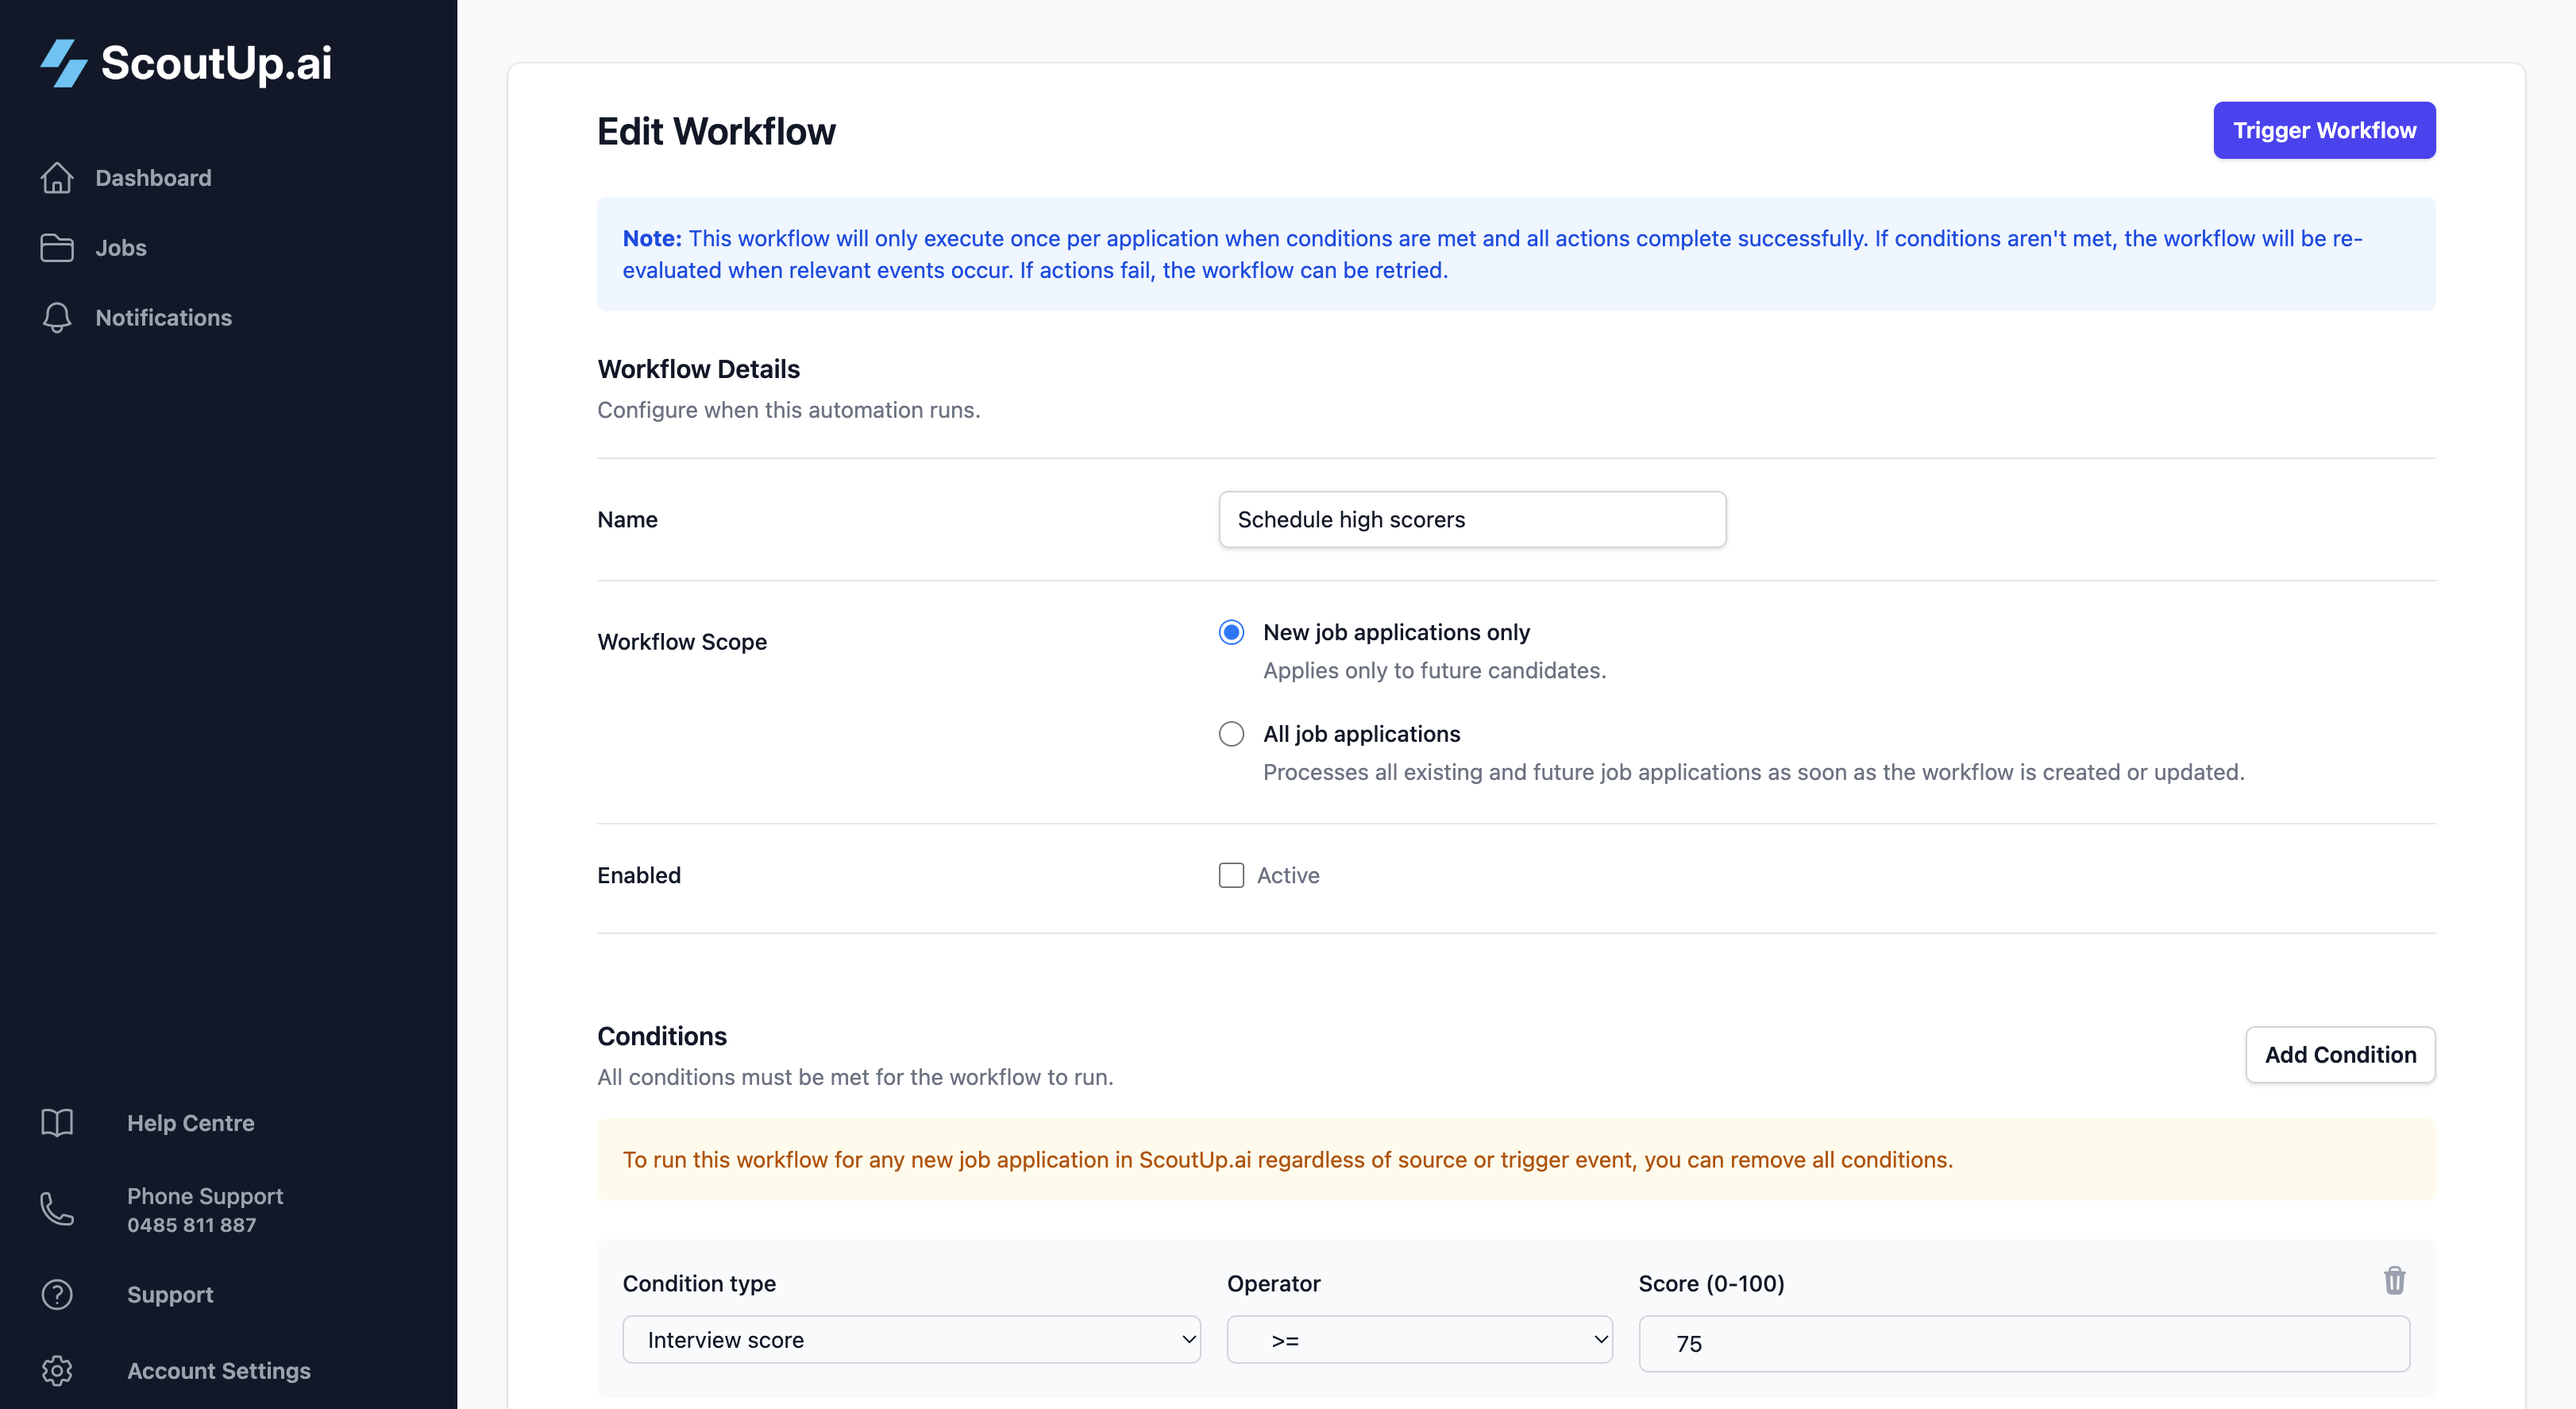This screenshot has height=1409, width=2576.
Task: Select the Jobs folder icon
Action: pyautogui.click(x=57, y=247)
